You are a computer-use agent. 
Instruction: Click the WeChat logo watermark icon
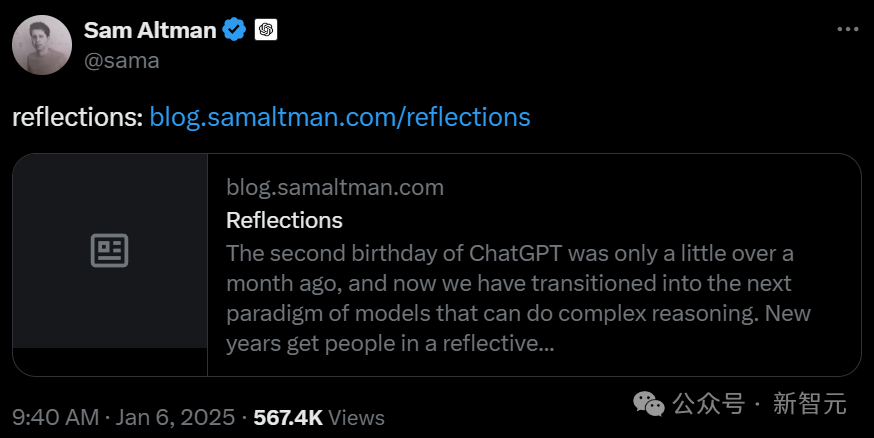[650, 404]
